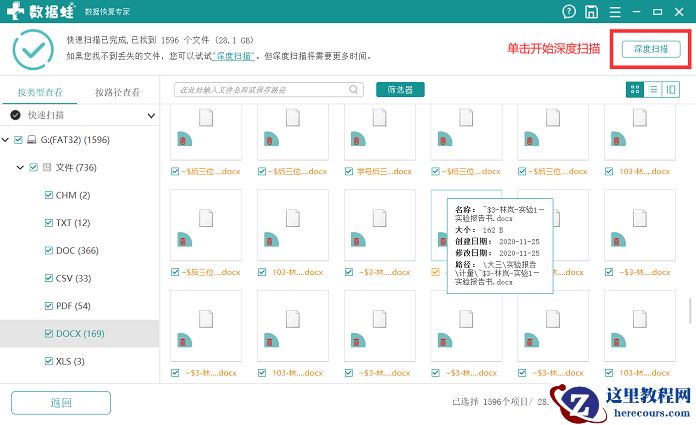The height and width of the screenshot is (425, 696).
Task: Click the black check icon beside 快速扫描
Action: [x=16, y=115]
